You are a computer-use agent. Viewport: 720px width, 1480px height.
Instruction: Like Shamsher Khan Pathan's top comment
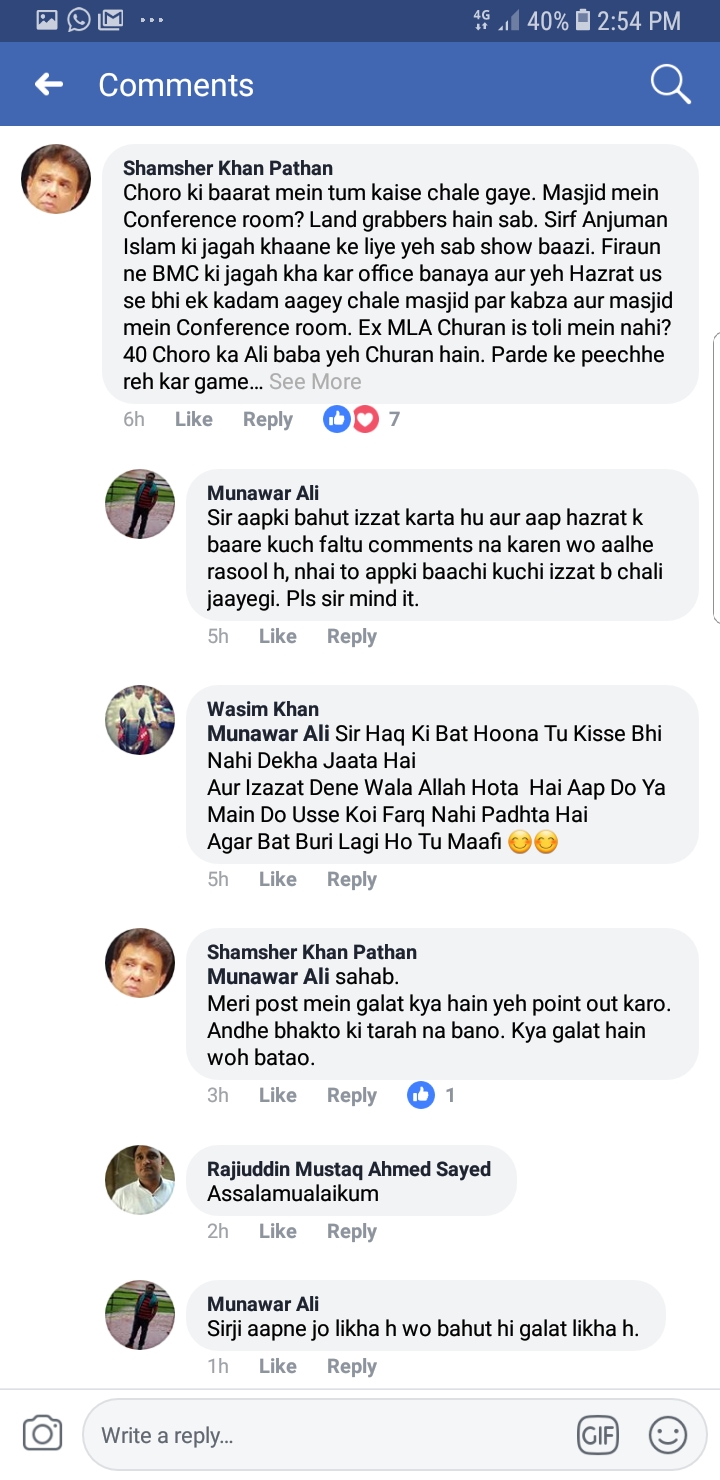[193, 419]
